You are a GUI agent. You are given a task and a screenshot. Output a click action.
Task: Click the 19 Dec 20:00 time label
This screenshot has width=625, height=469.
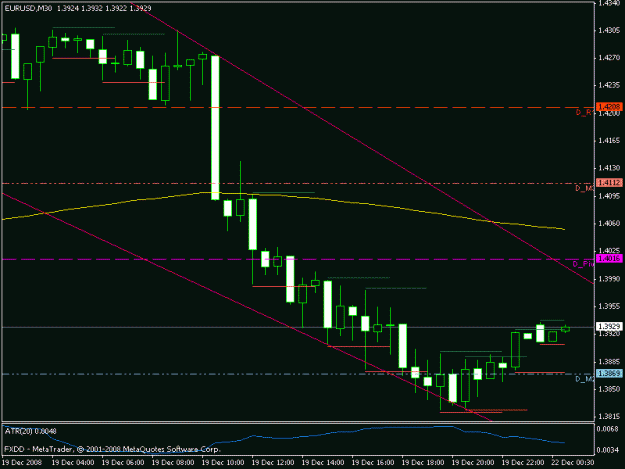coord(473,463)
